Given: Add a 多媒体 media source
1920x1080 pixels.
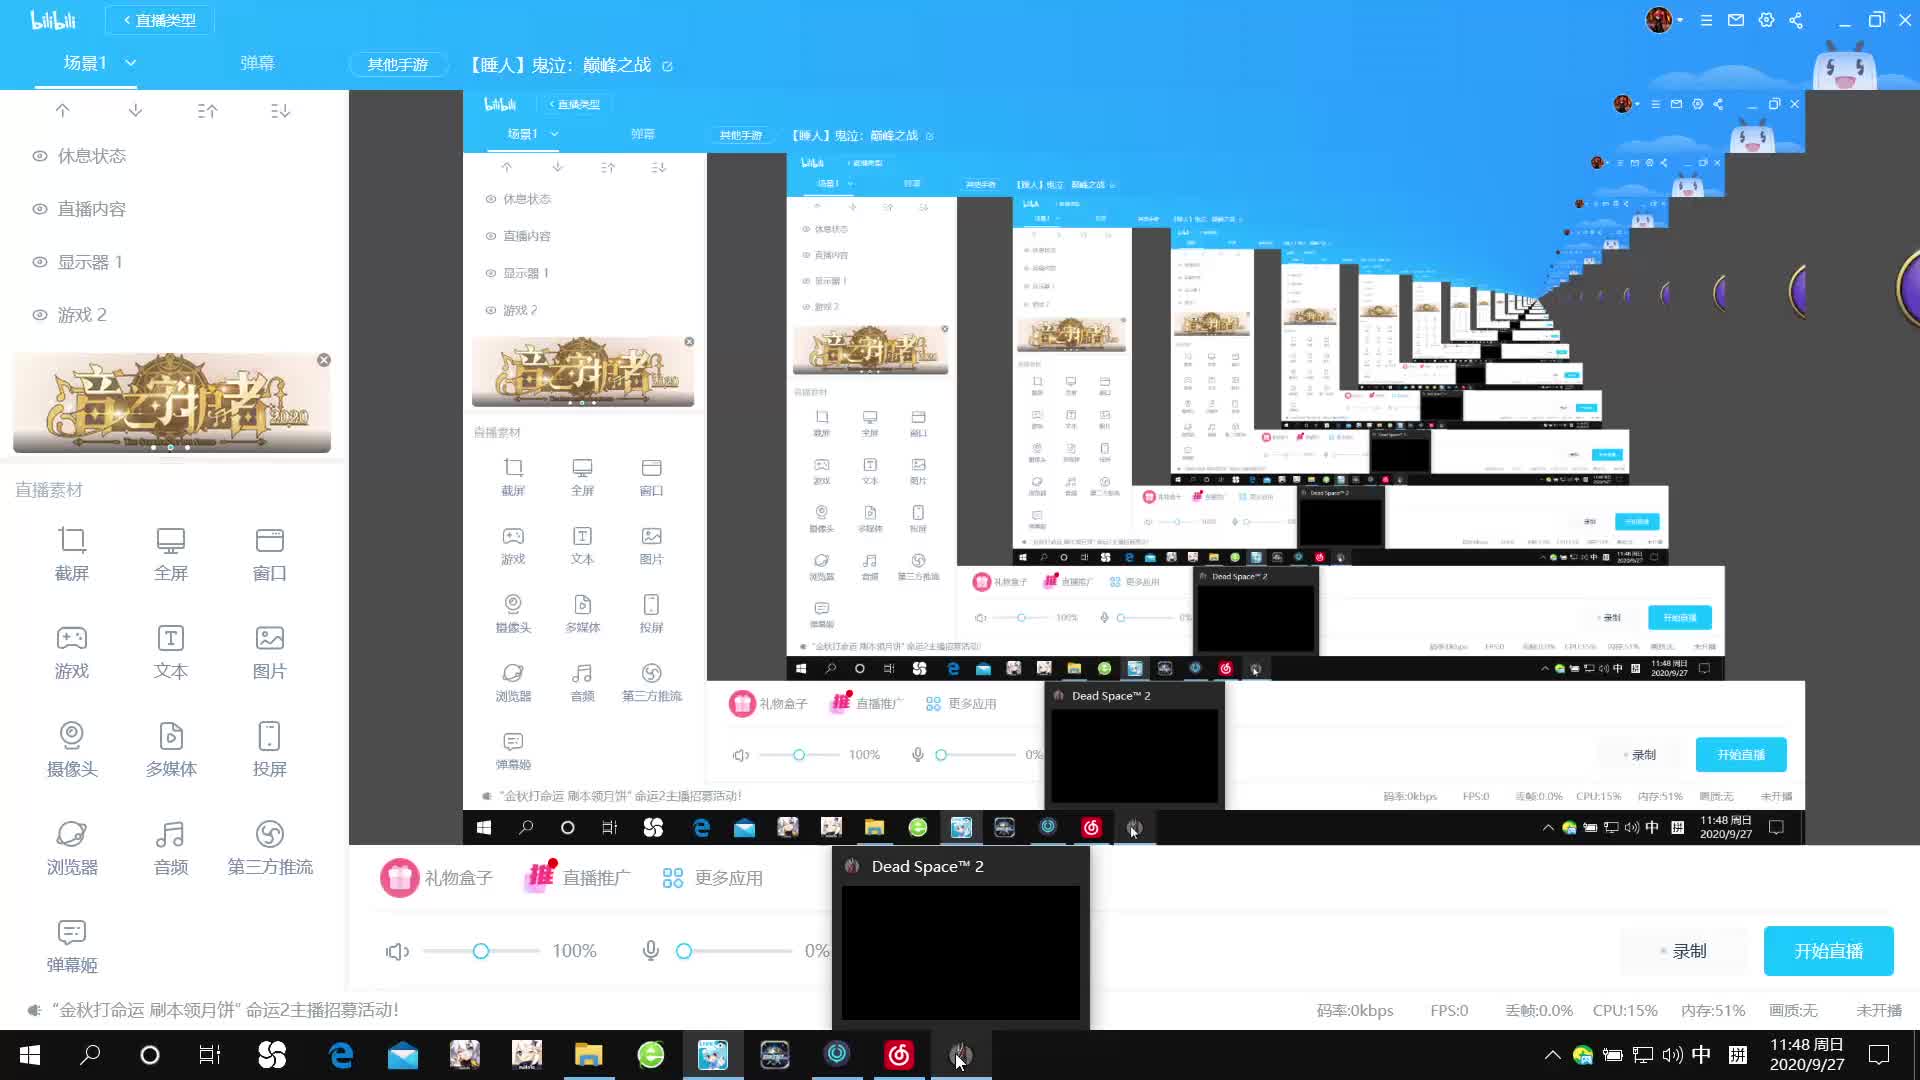Looking at the screenshot, I should [171, 750].
